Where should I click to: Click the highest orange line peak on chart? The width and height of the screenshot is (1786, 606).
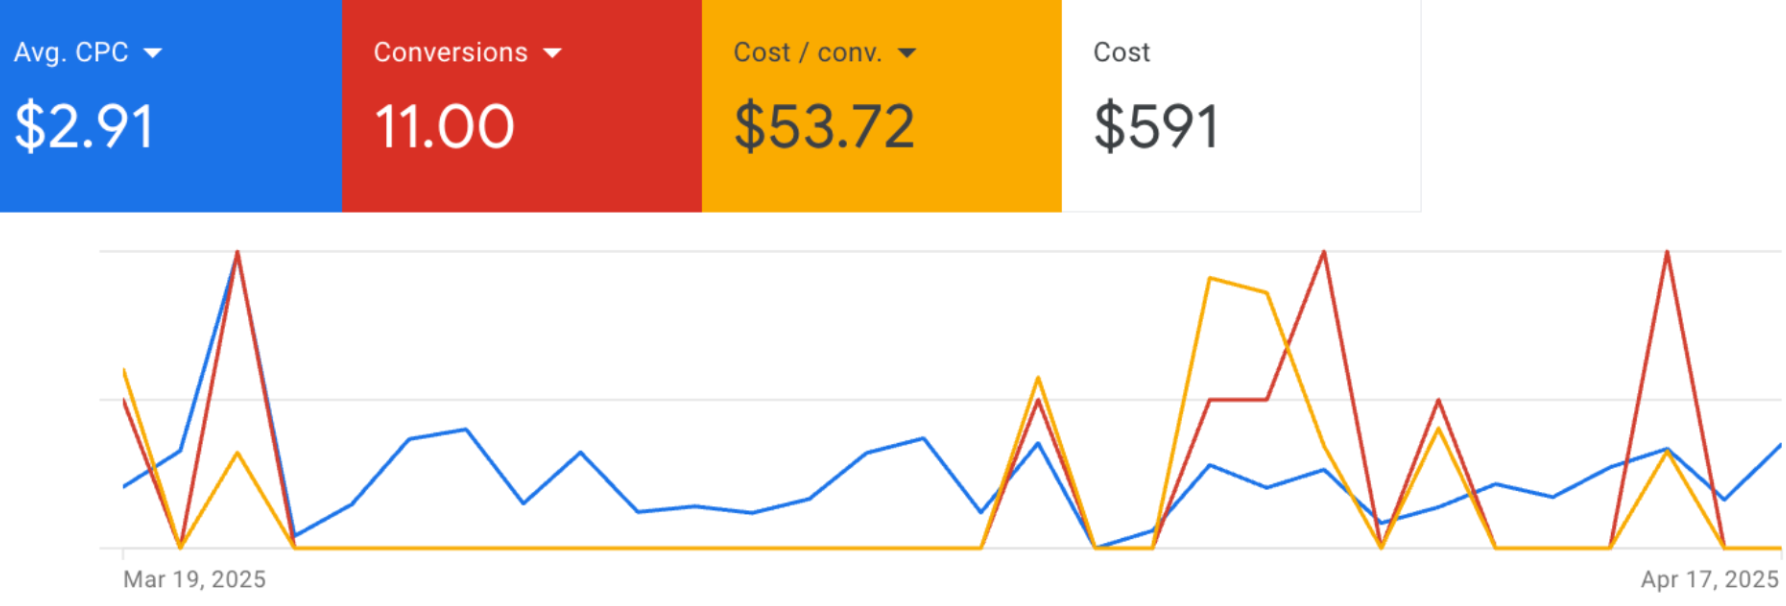tap(1210, 278)
